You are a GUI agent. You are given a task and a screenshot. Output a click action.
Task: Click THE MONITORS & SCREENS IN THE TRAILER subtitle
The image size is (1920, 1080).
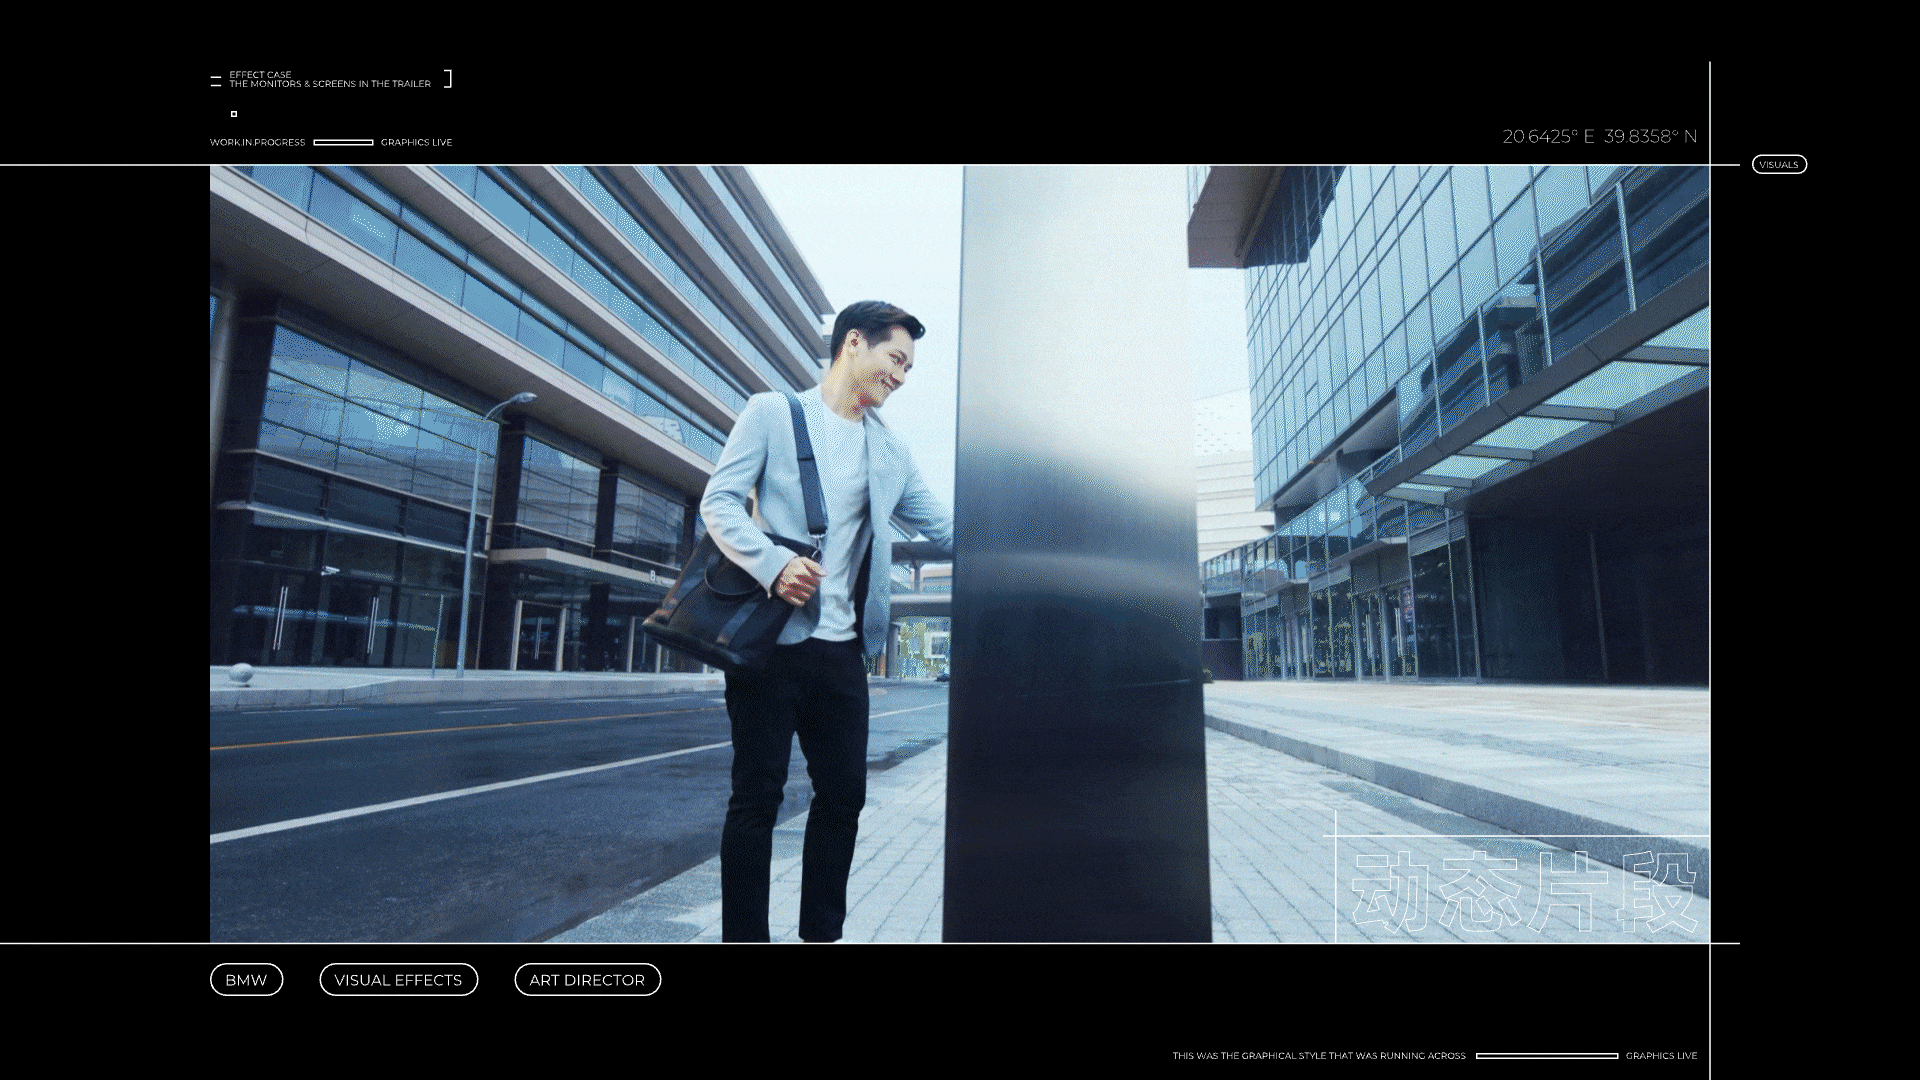(330, 84)
